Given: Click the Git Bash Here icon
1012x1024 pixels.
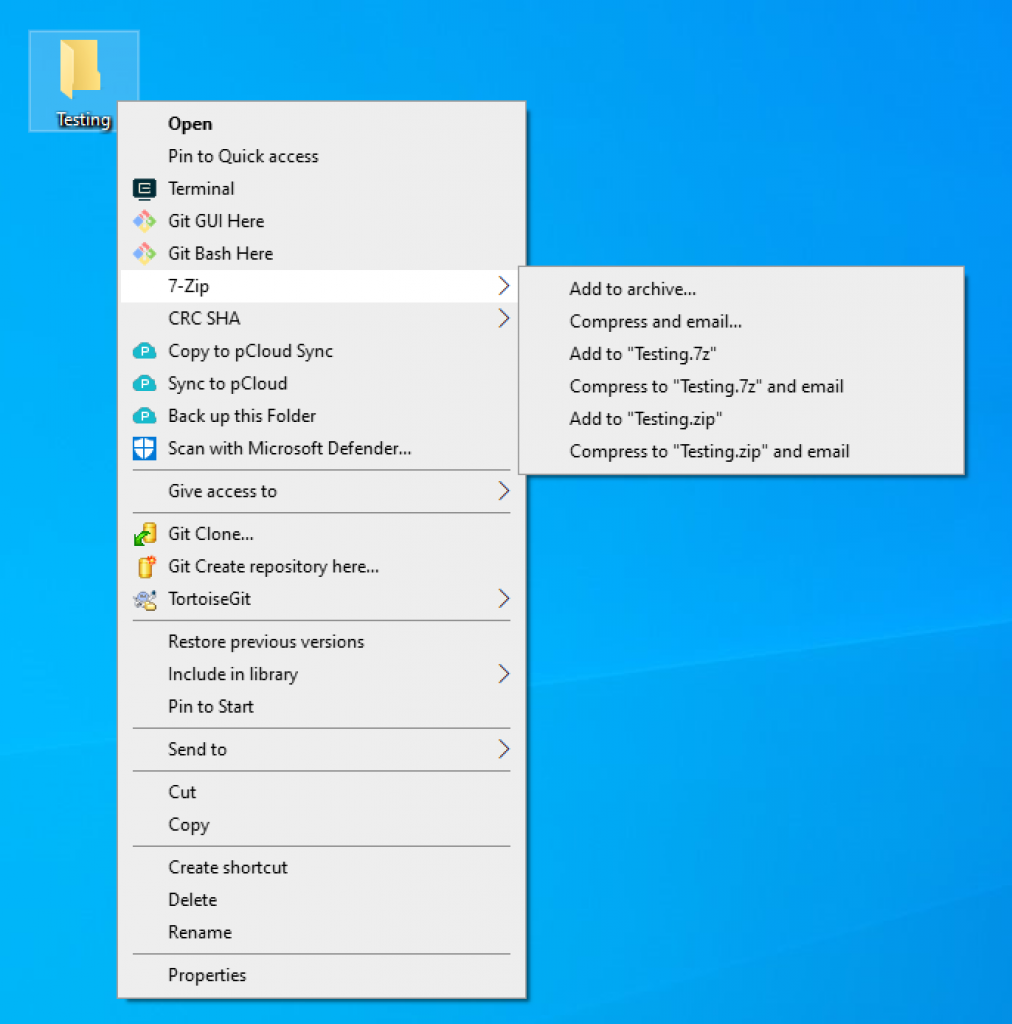Looking at the screenshot, I should (144, 253).
